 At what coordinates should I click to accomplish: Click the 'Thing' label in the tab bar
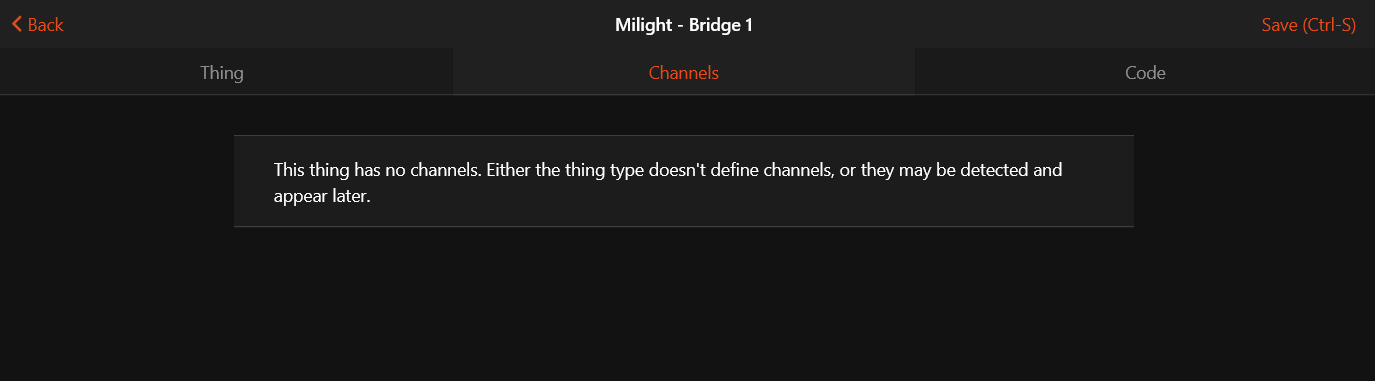(222, 72)
